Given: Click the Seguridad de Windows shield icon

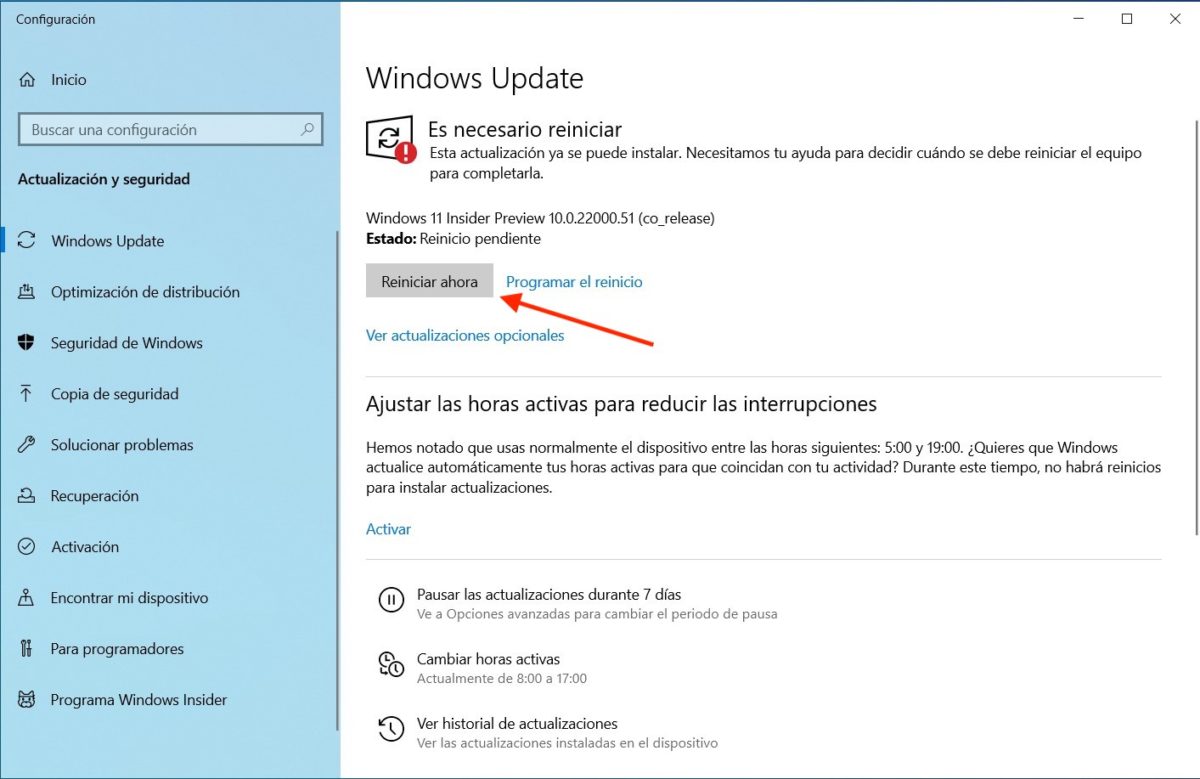Looking at the screenshot, I should coord(27,343).
